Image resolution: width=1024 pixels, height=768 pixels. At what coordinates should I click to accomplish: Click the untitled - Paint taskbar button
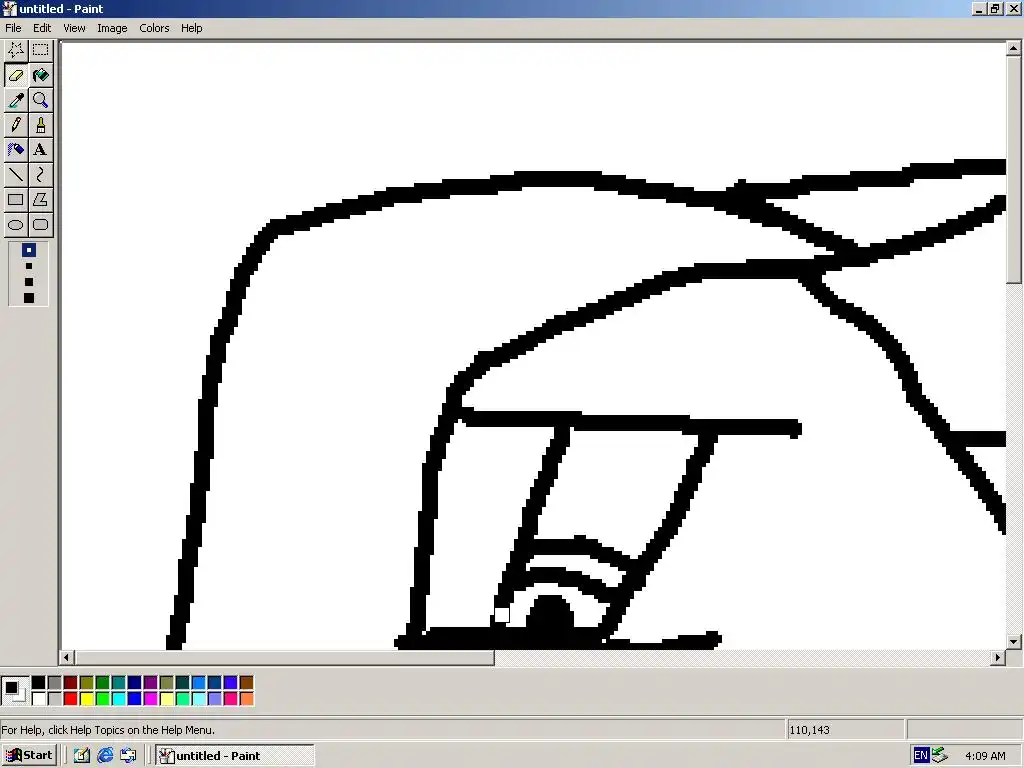pos(235,756)
